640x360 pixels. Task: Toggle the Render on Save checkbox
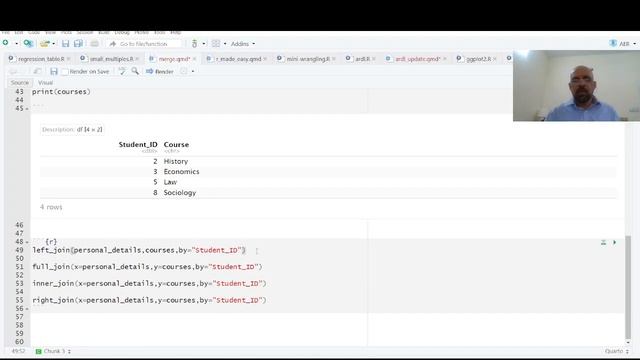[x=64, y=72]
